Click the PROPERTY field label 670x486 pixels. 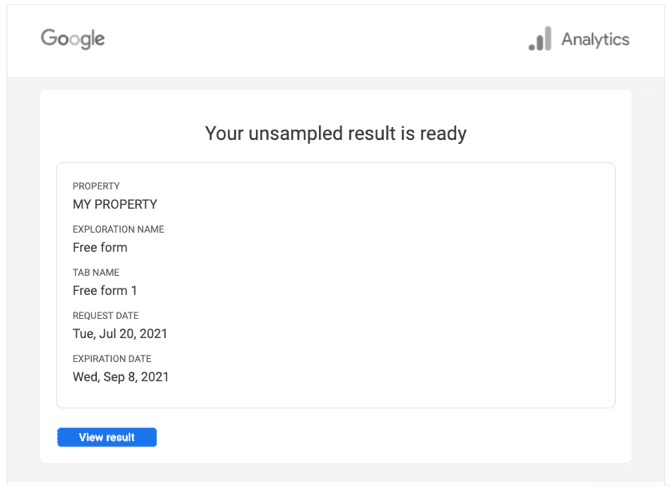coord(96,186)
